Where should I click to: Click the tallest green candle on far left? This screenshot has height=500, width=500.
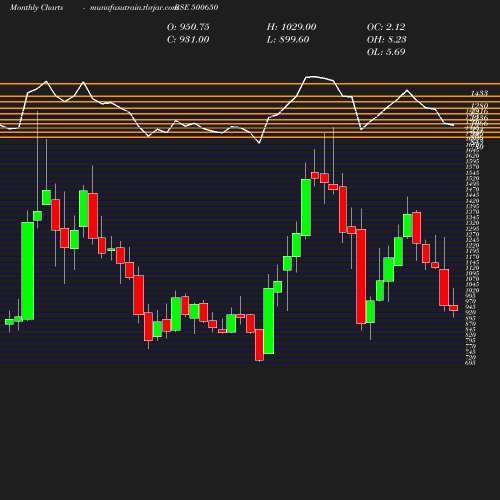point(28,271)
